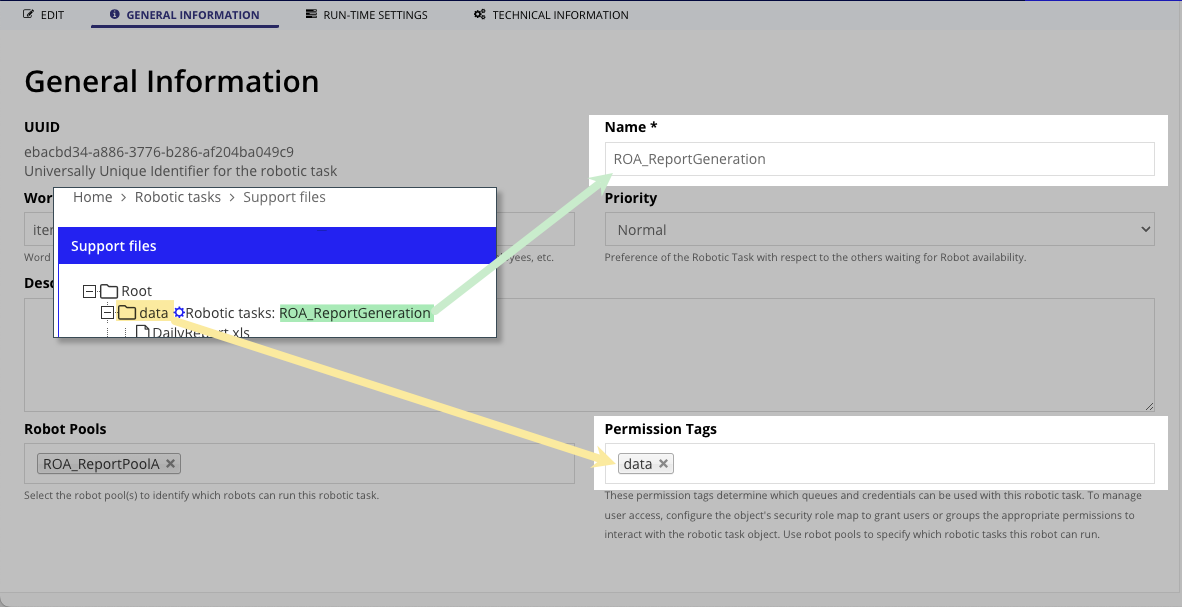
Task: Click the yellow-highlighted data folder icon
Action: (x=128, y=313)
